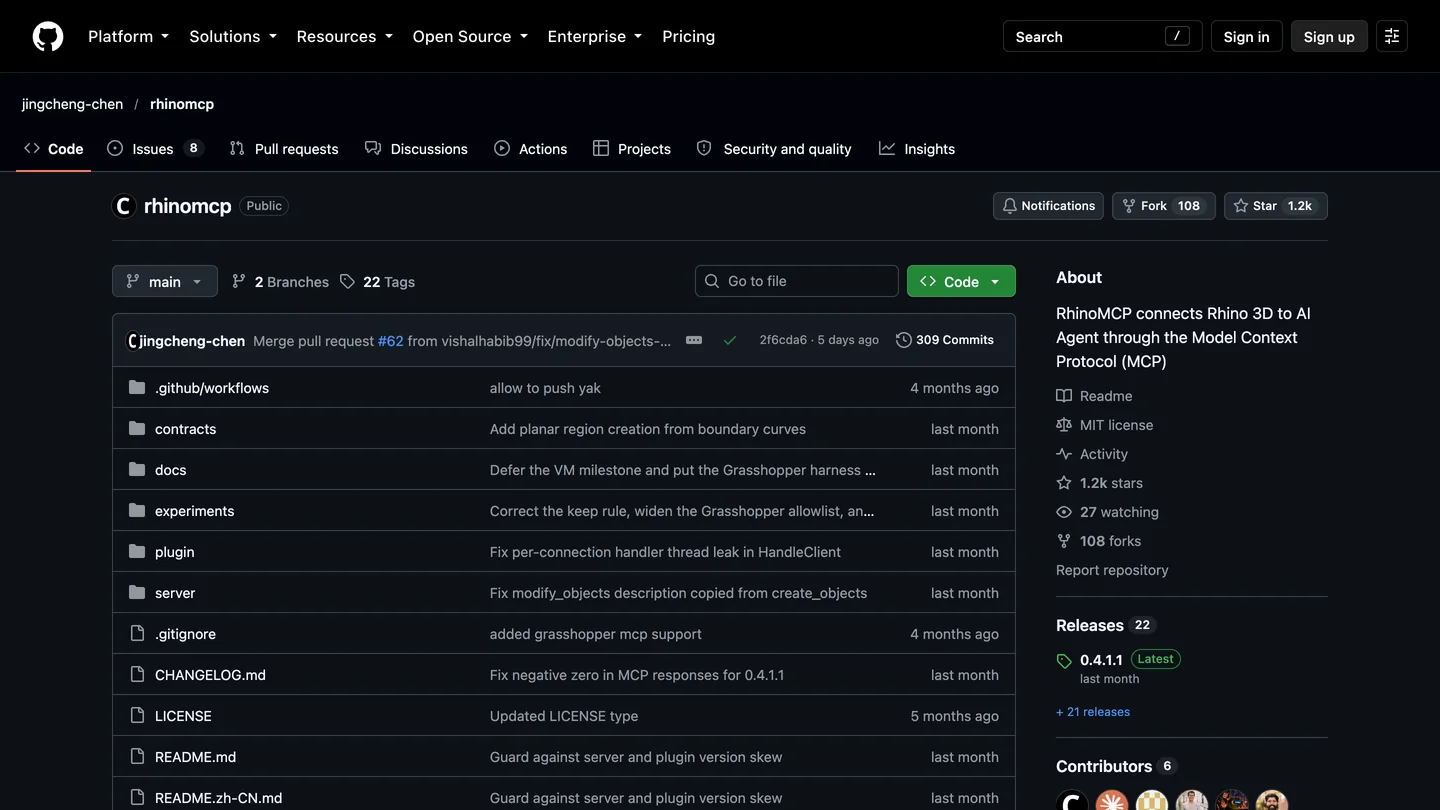
Task: Switch to the Actions tab
Action: 531,149
